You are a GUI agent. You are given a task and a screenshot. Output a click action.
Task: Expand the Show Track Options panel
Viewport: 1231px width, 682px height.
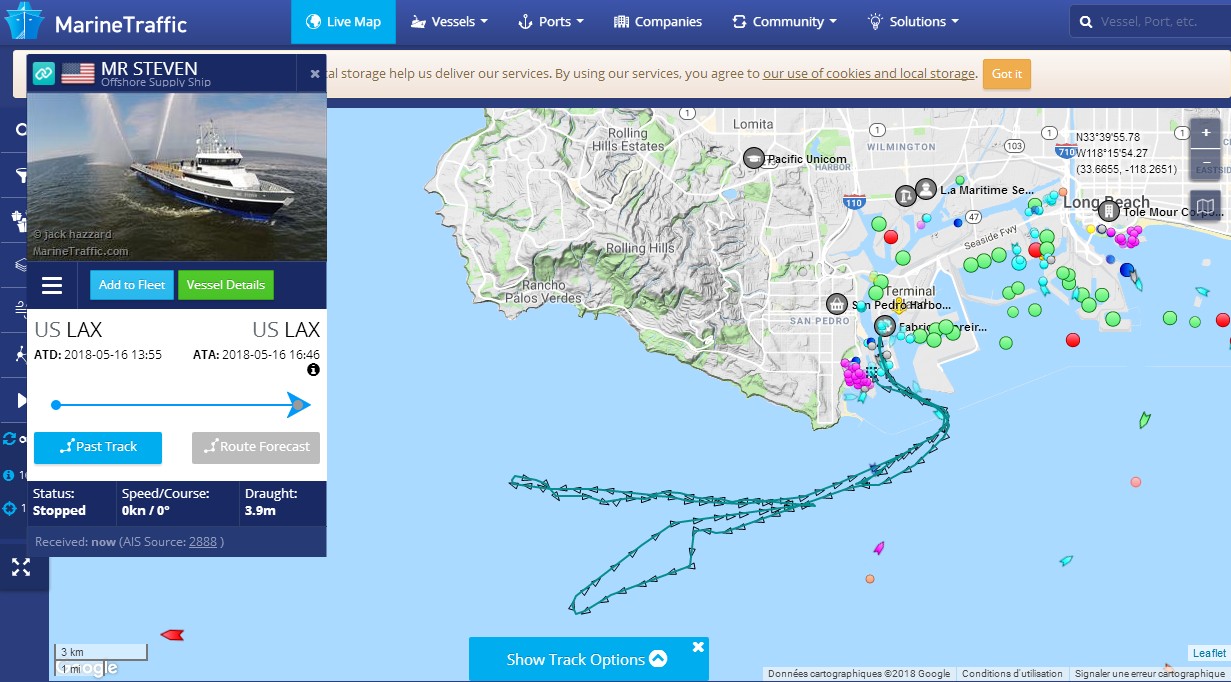click(x=587, y=659)
